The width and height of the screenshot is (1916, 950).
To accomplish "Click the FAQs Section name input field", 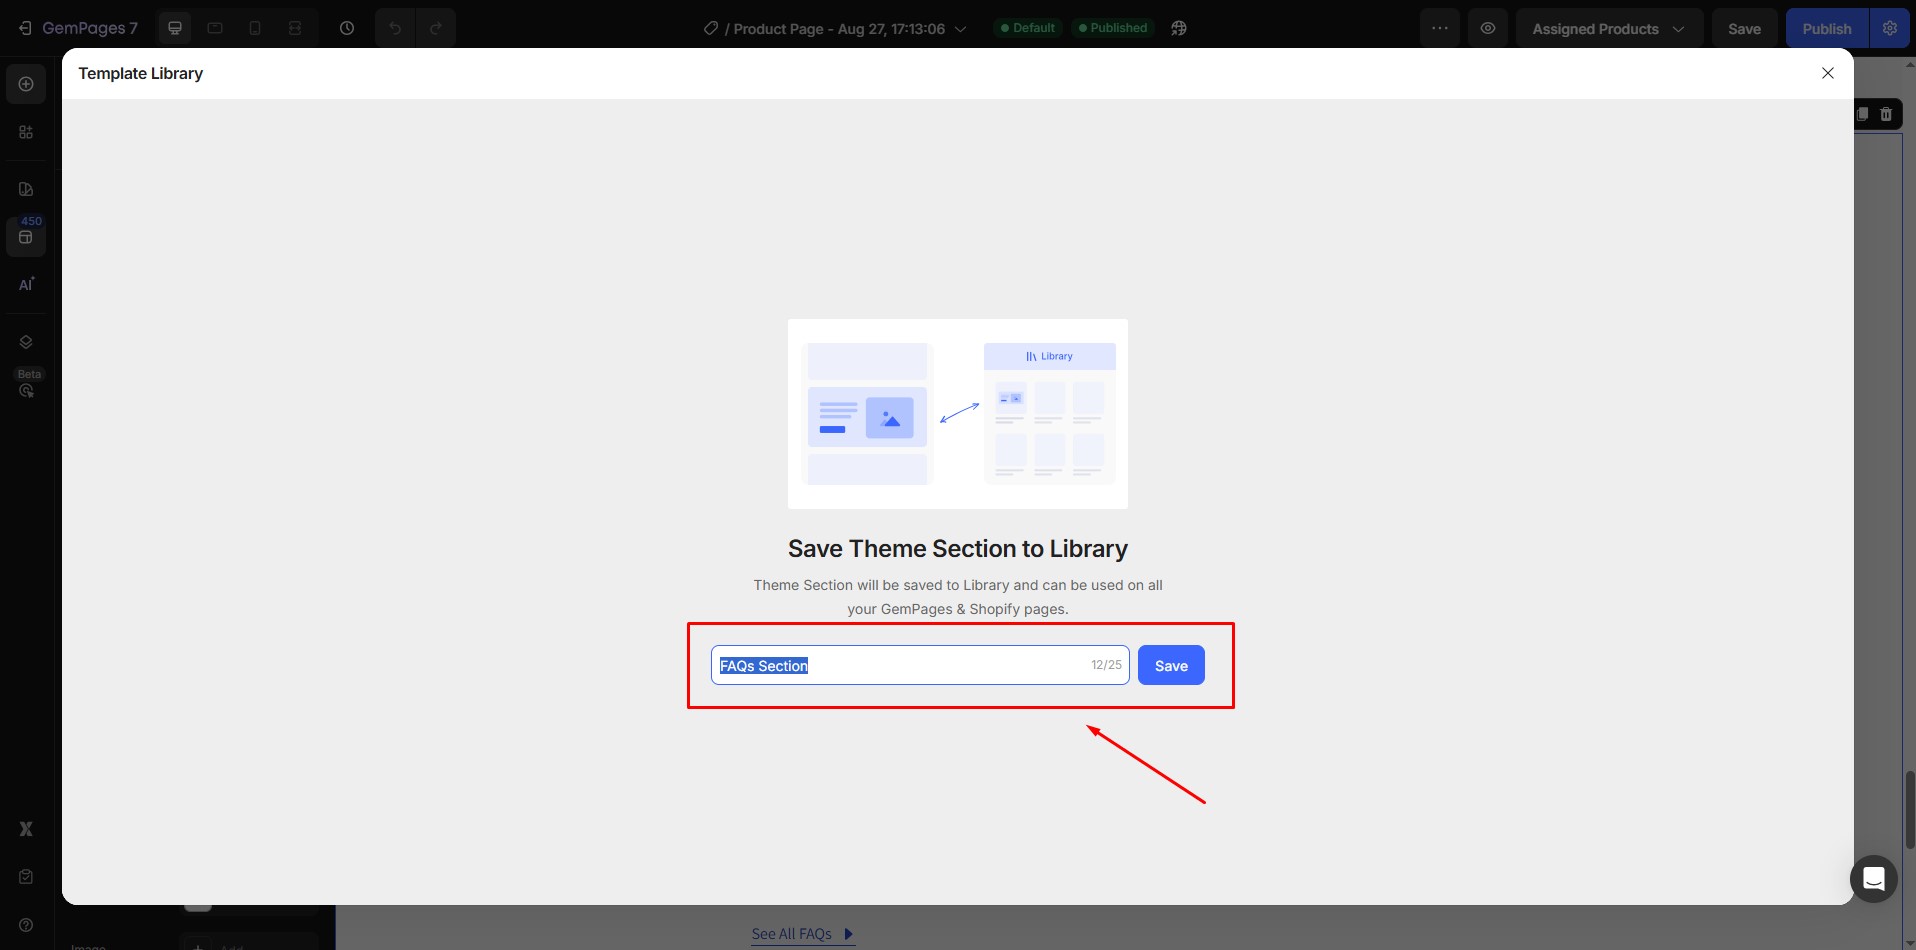I will 920,665.
